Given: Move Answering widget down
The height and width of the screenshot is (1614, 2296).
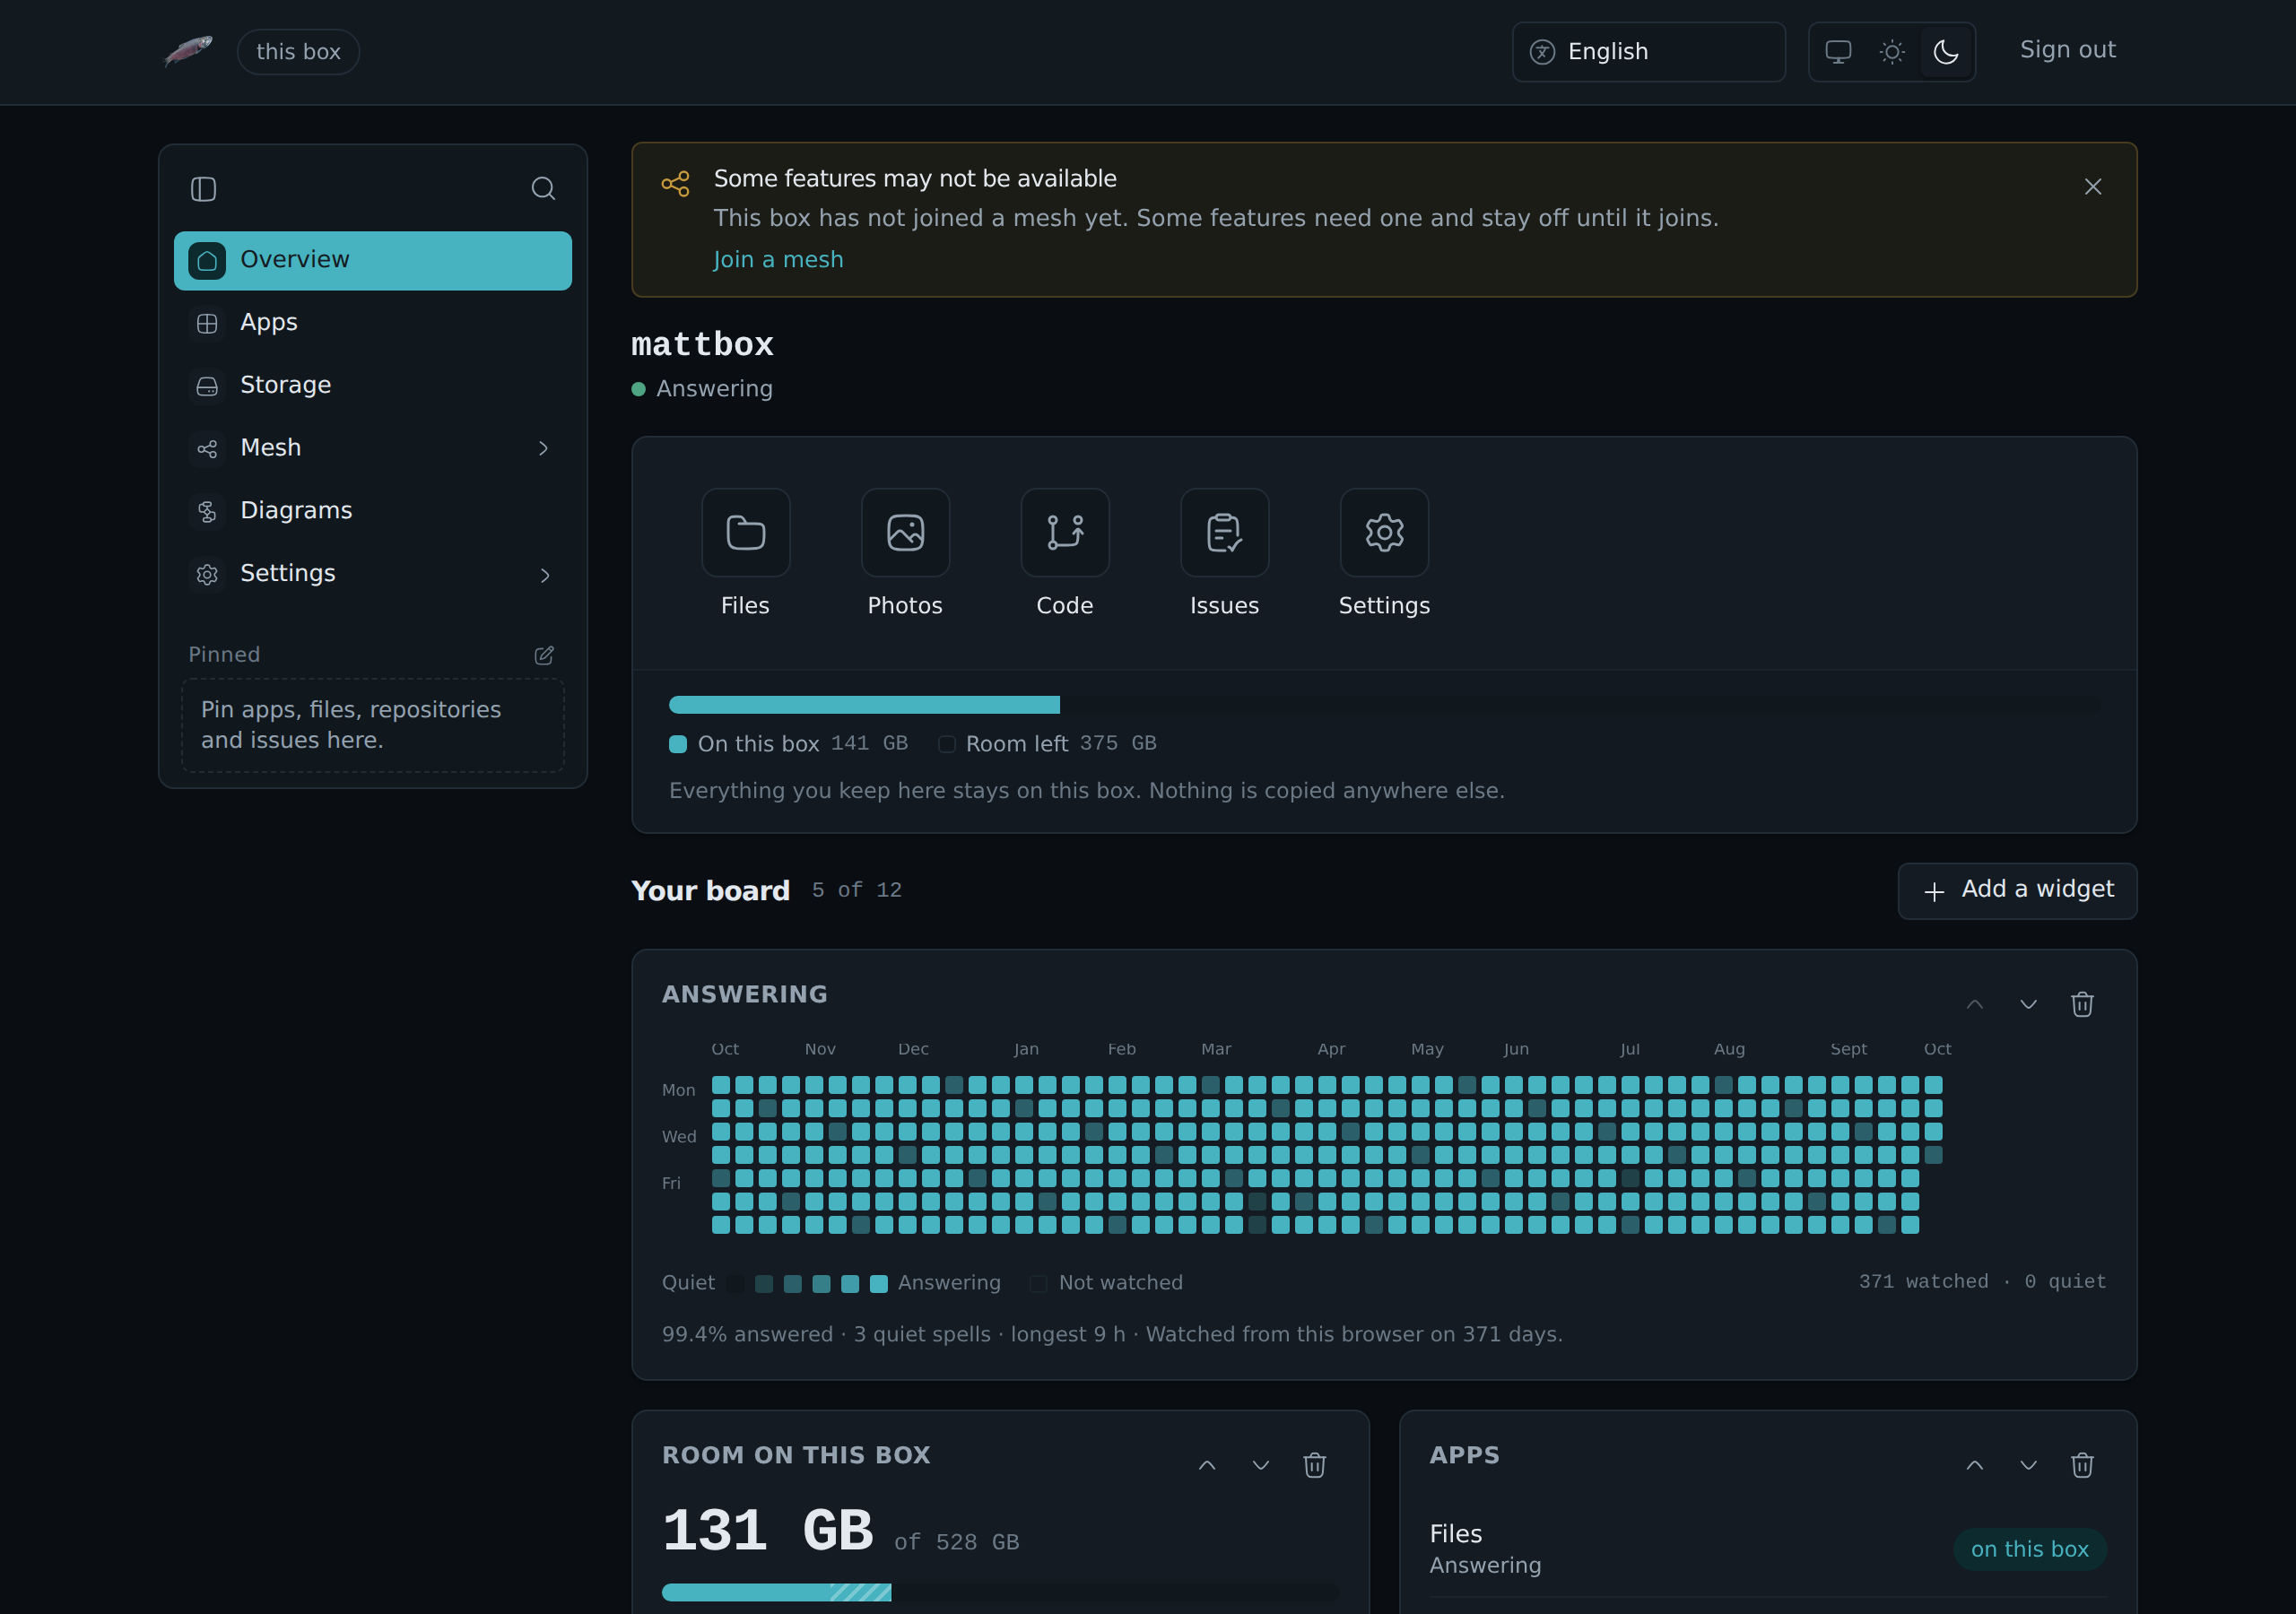Looking at the screenshot, I should tap(2028, 1004).
